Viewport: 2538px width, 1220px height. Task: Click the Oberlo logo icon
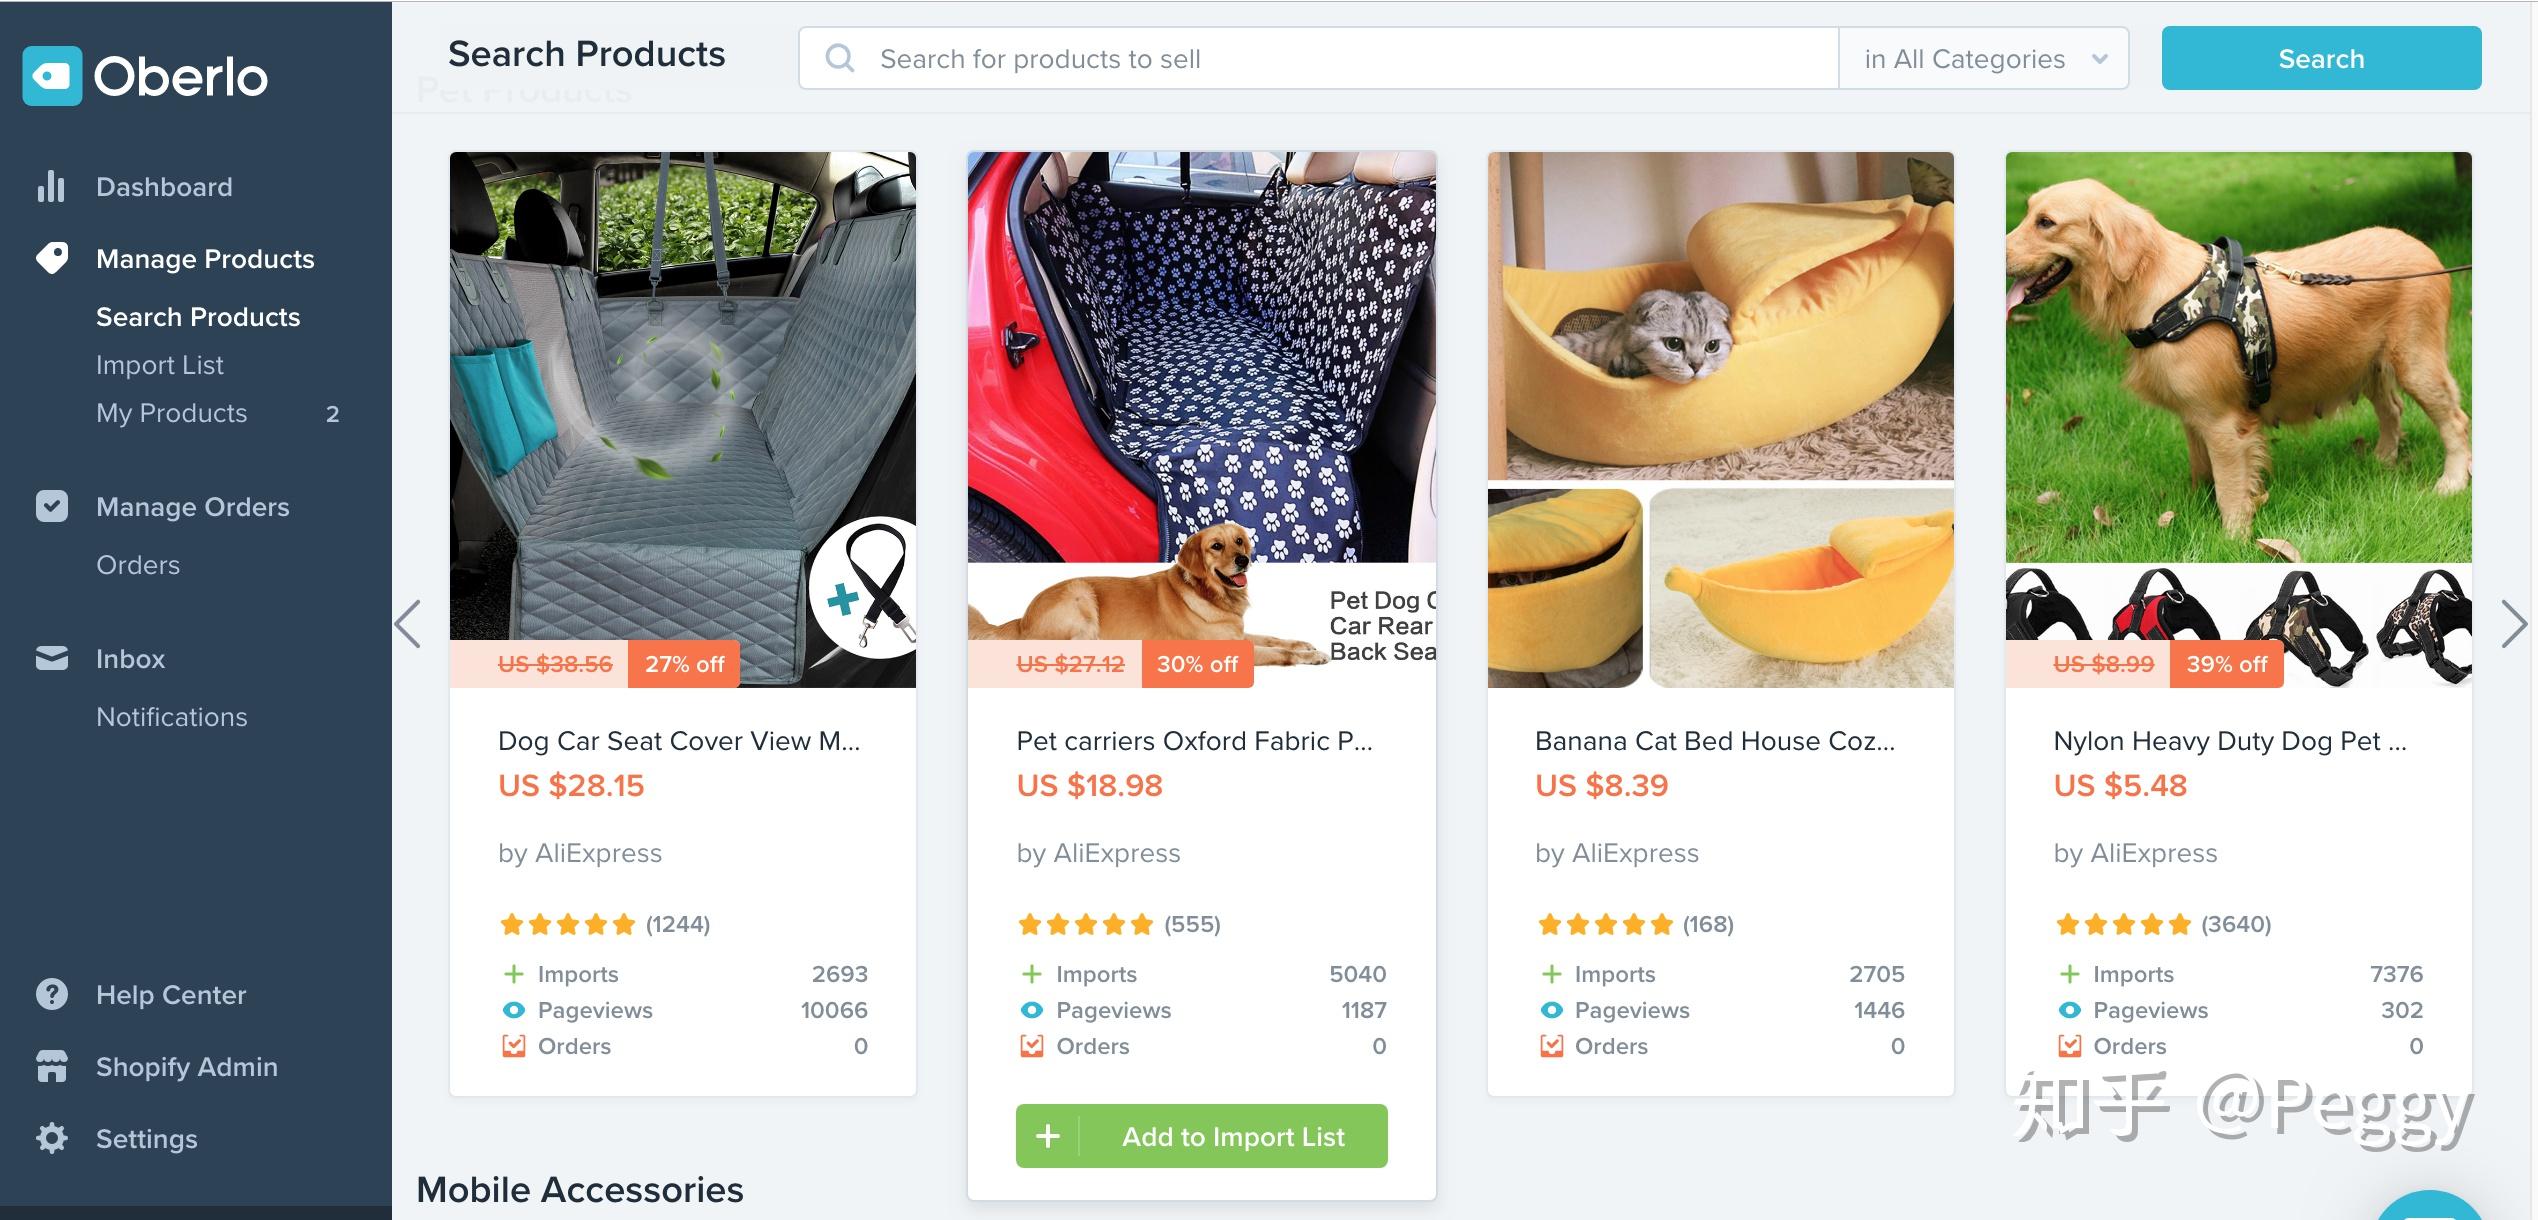(x=52, y=76)
